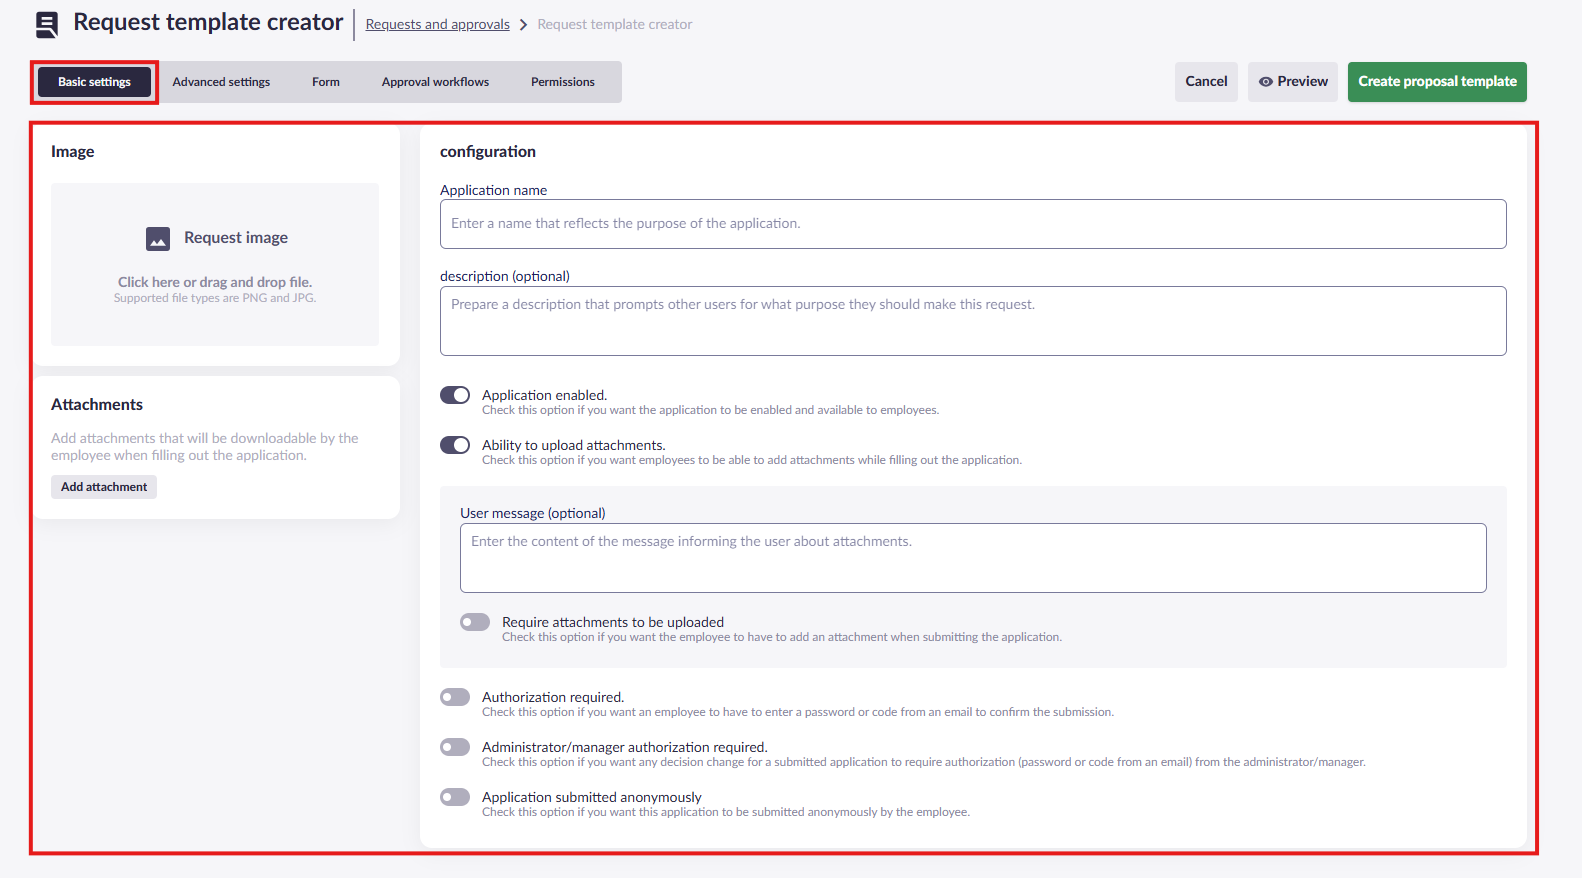The width and height of the screenshot is (1582, 878).
Task: Open Requests and approvals breadcrumb link
Action: [438, 25]
